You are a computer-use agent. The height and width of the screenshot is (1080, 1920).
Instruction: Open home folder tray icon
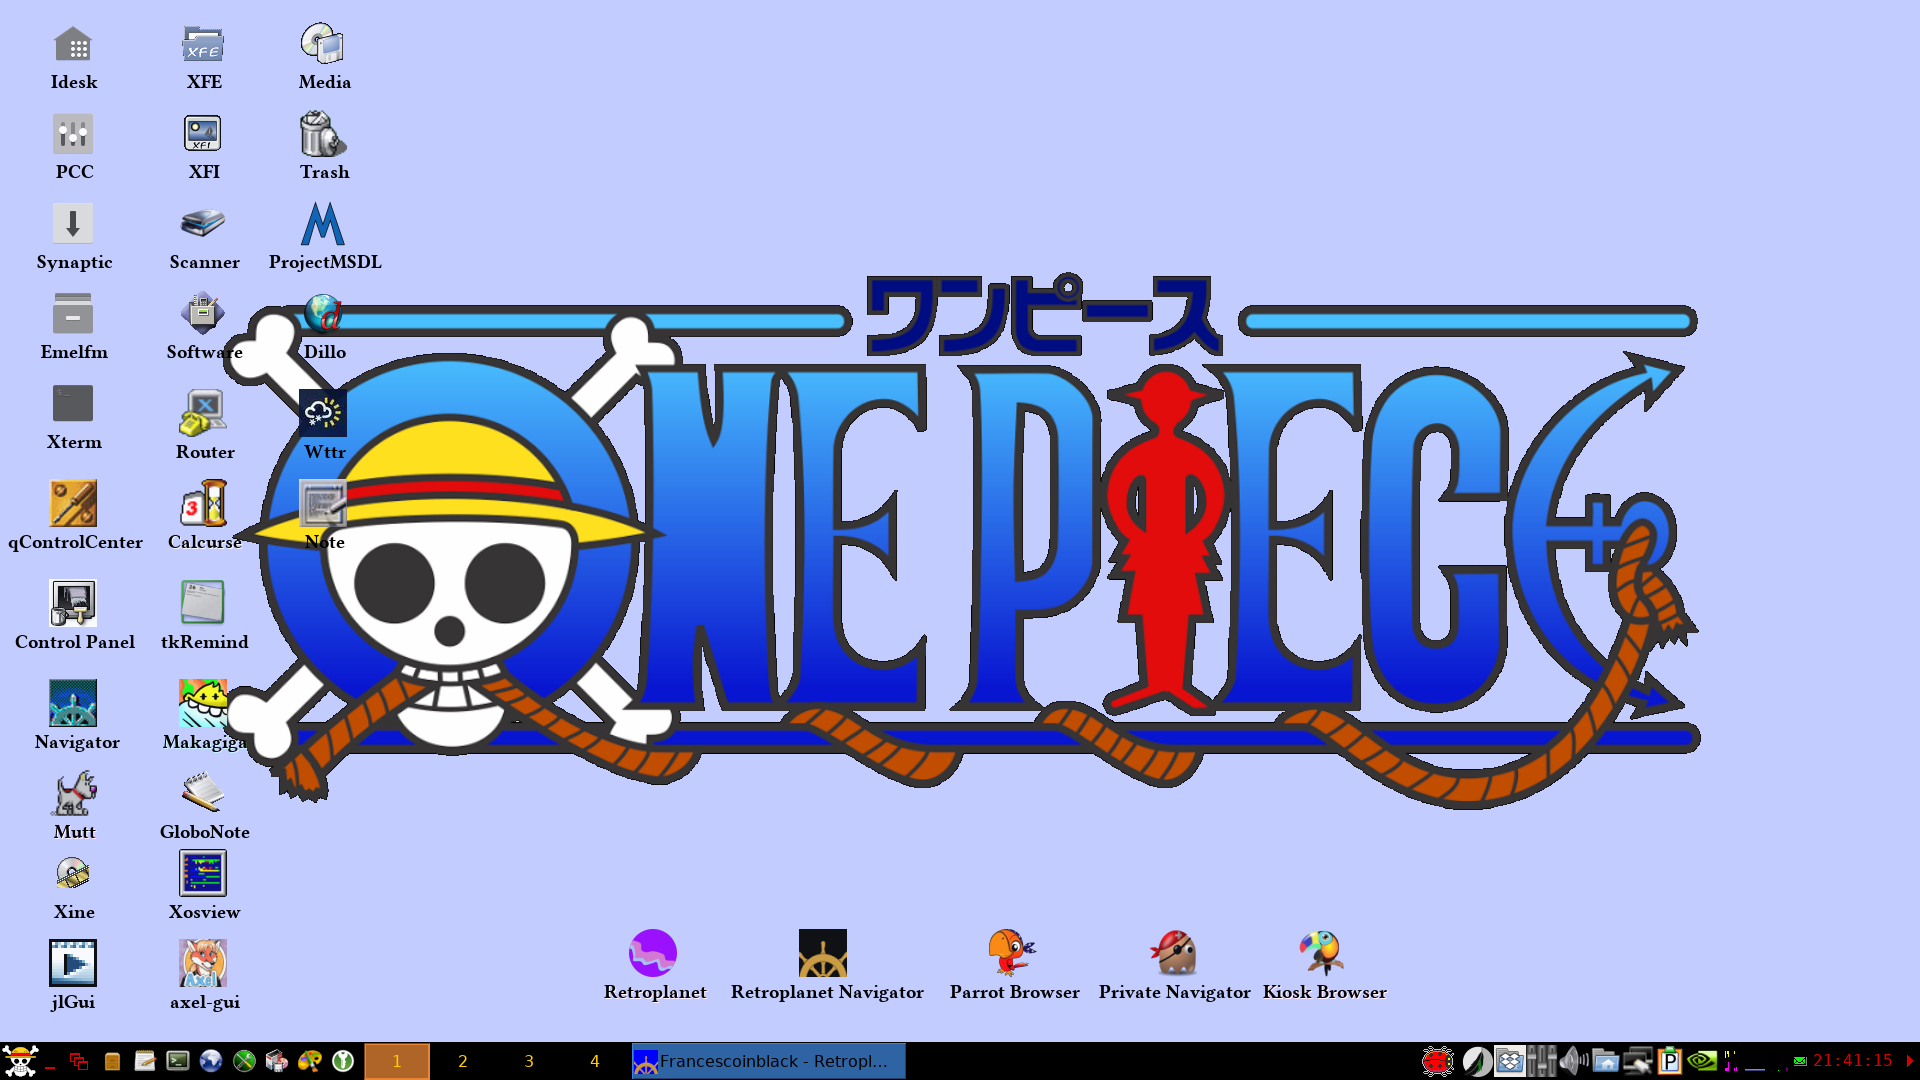1606,1061
